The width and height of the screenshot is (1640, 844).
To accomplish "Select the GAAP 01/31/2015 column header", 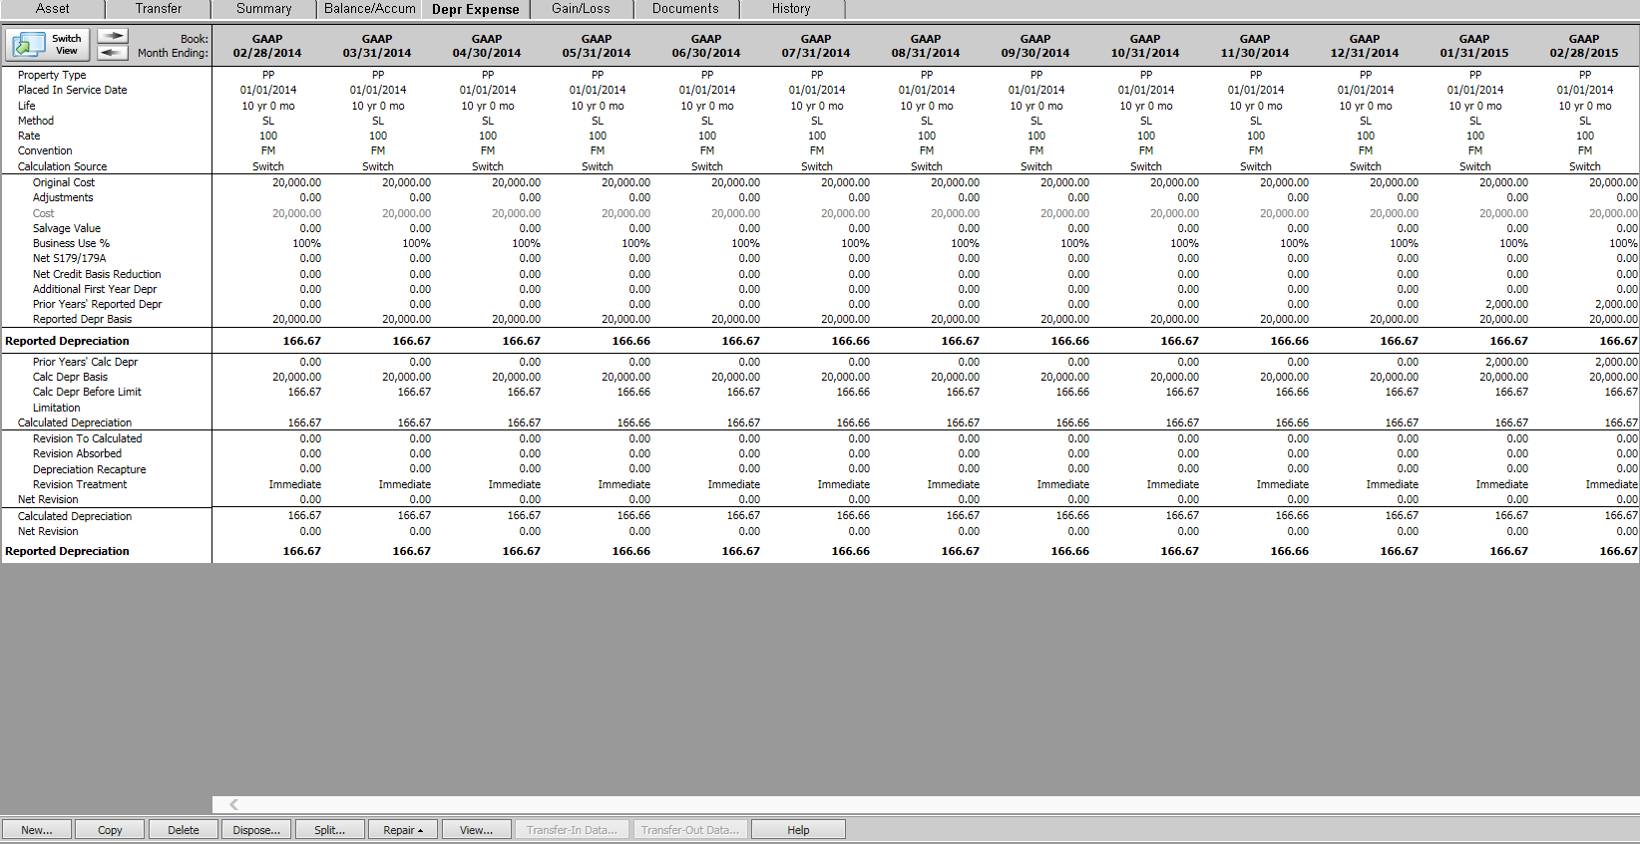I will [1474, 46].
